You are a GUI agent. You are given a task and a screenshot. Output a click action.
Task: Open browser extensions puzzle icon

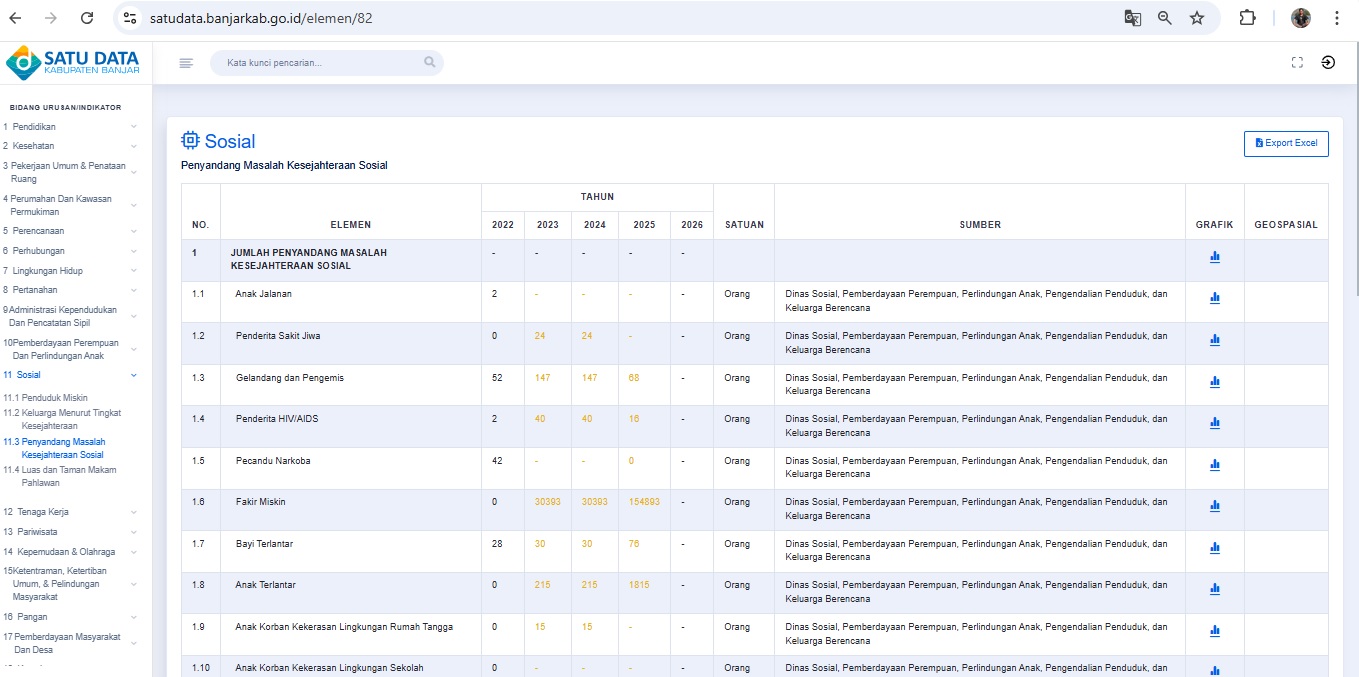[x=1247, y=18]
